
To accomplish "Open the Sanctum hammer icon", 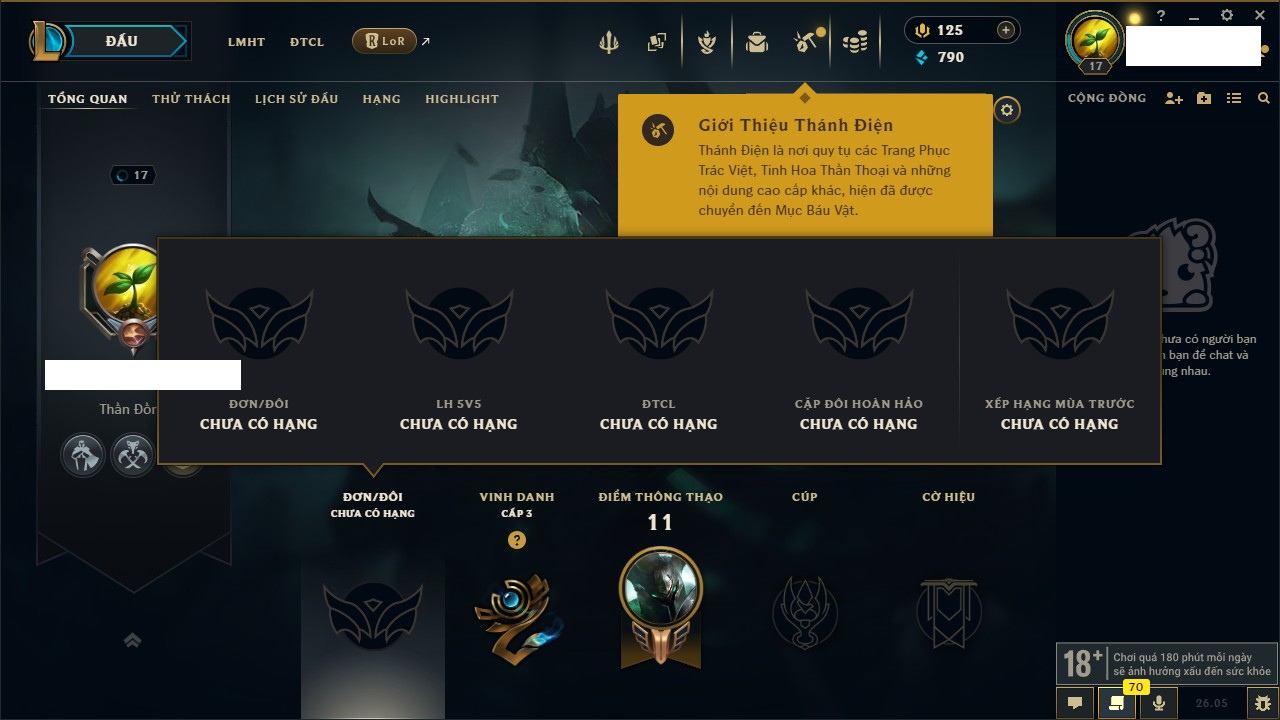I will 805,42.
